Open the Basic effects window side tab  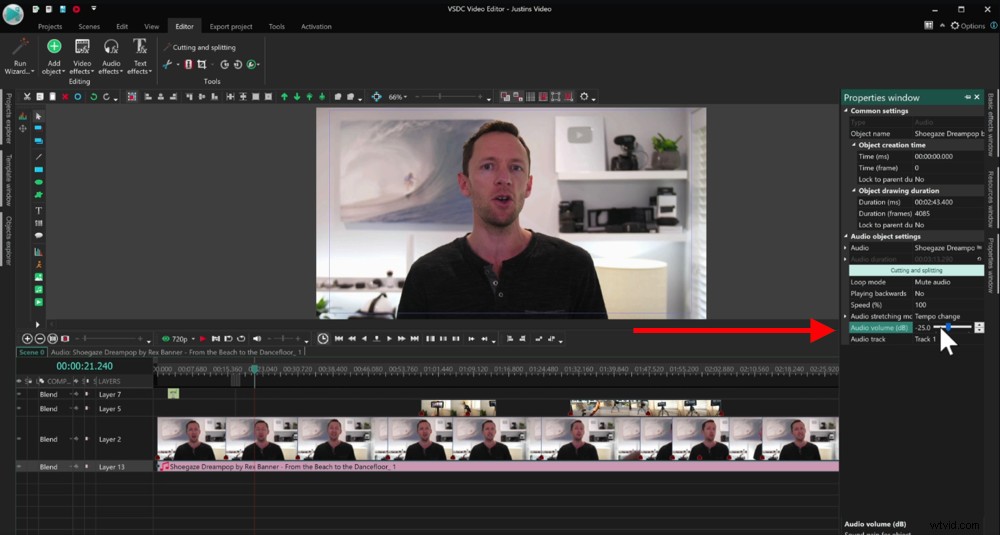tap(991, 125)
